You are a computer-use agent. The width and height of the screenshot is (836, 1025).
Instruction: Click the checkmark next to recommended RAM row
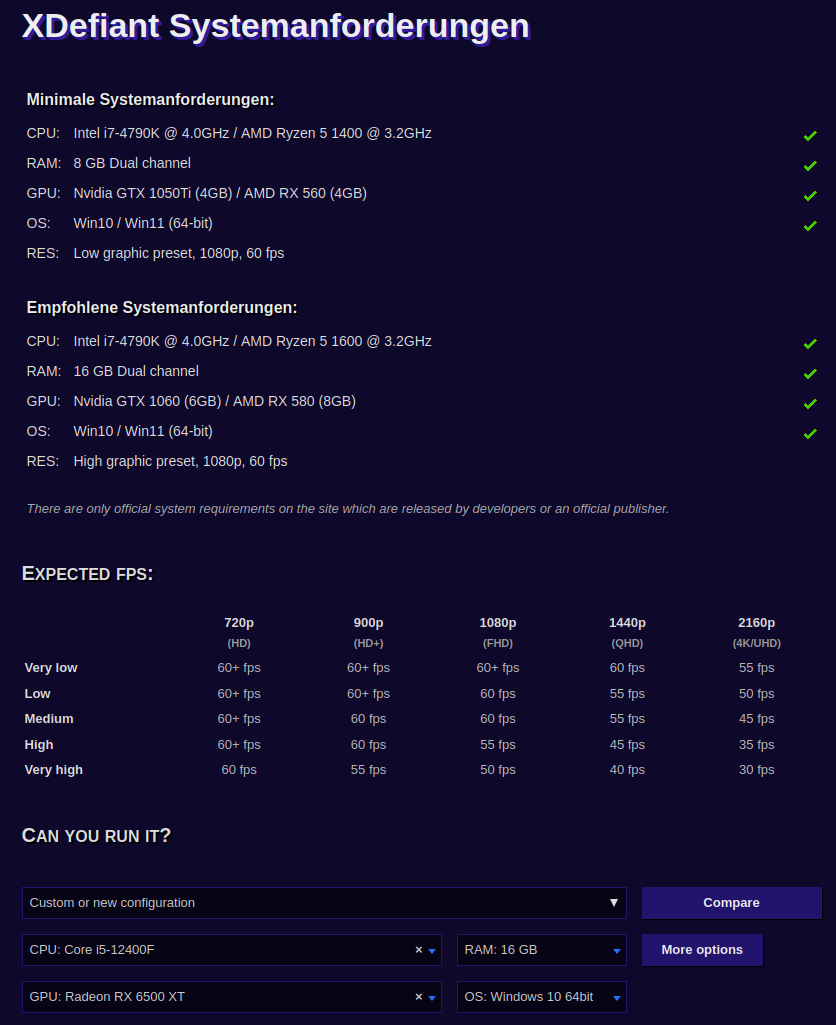tap(810, 373)
